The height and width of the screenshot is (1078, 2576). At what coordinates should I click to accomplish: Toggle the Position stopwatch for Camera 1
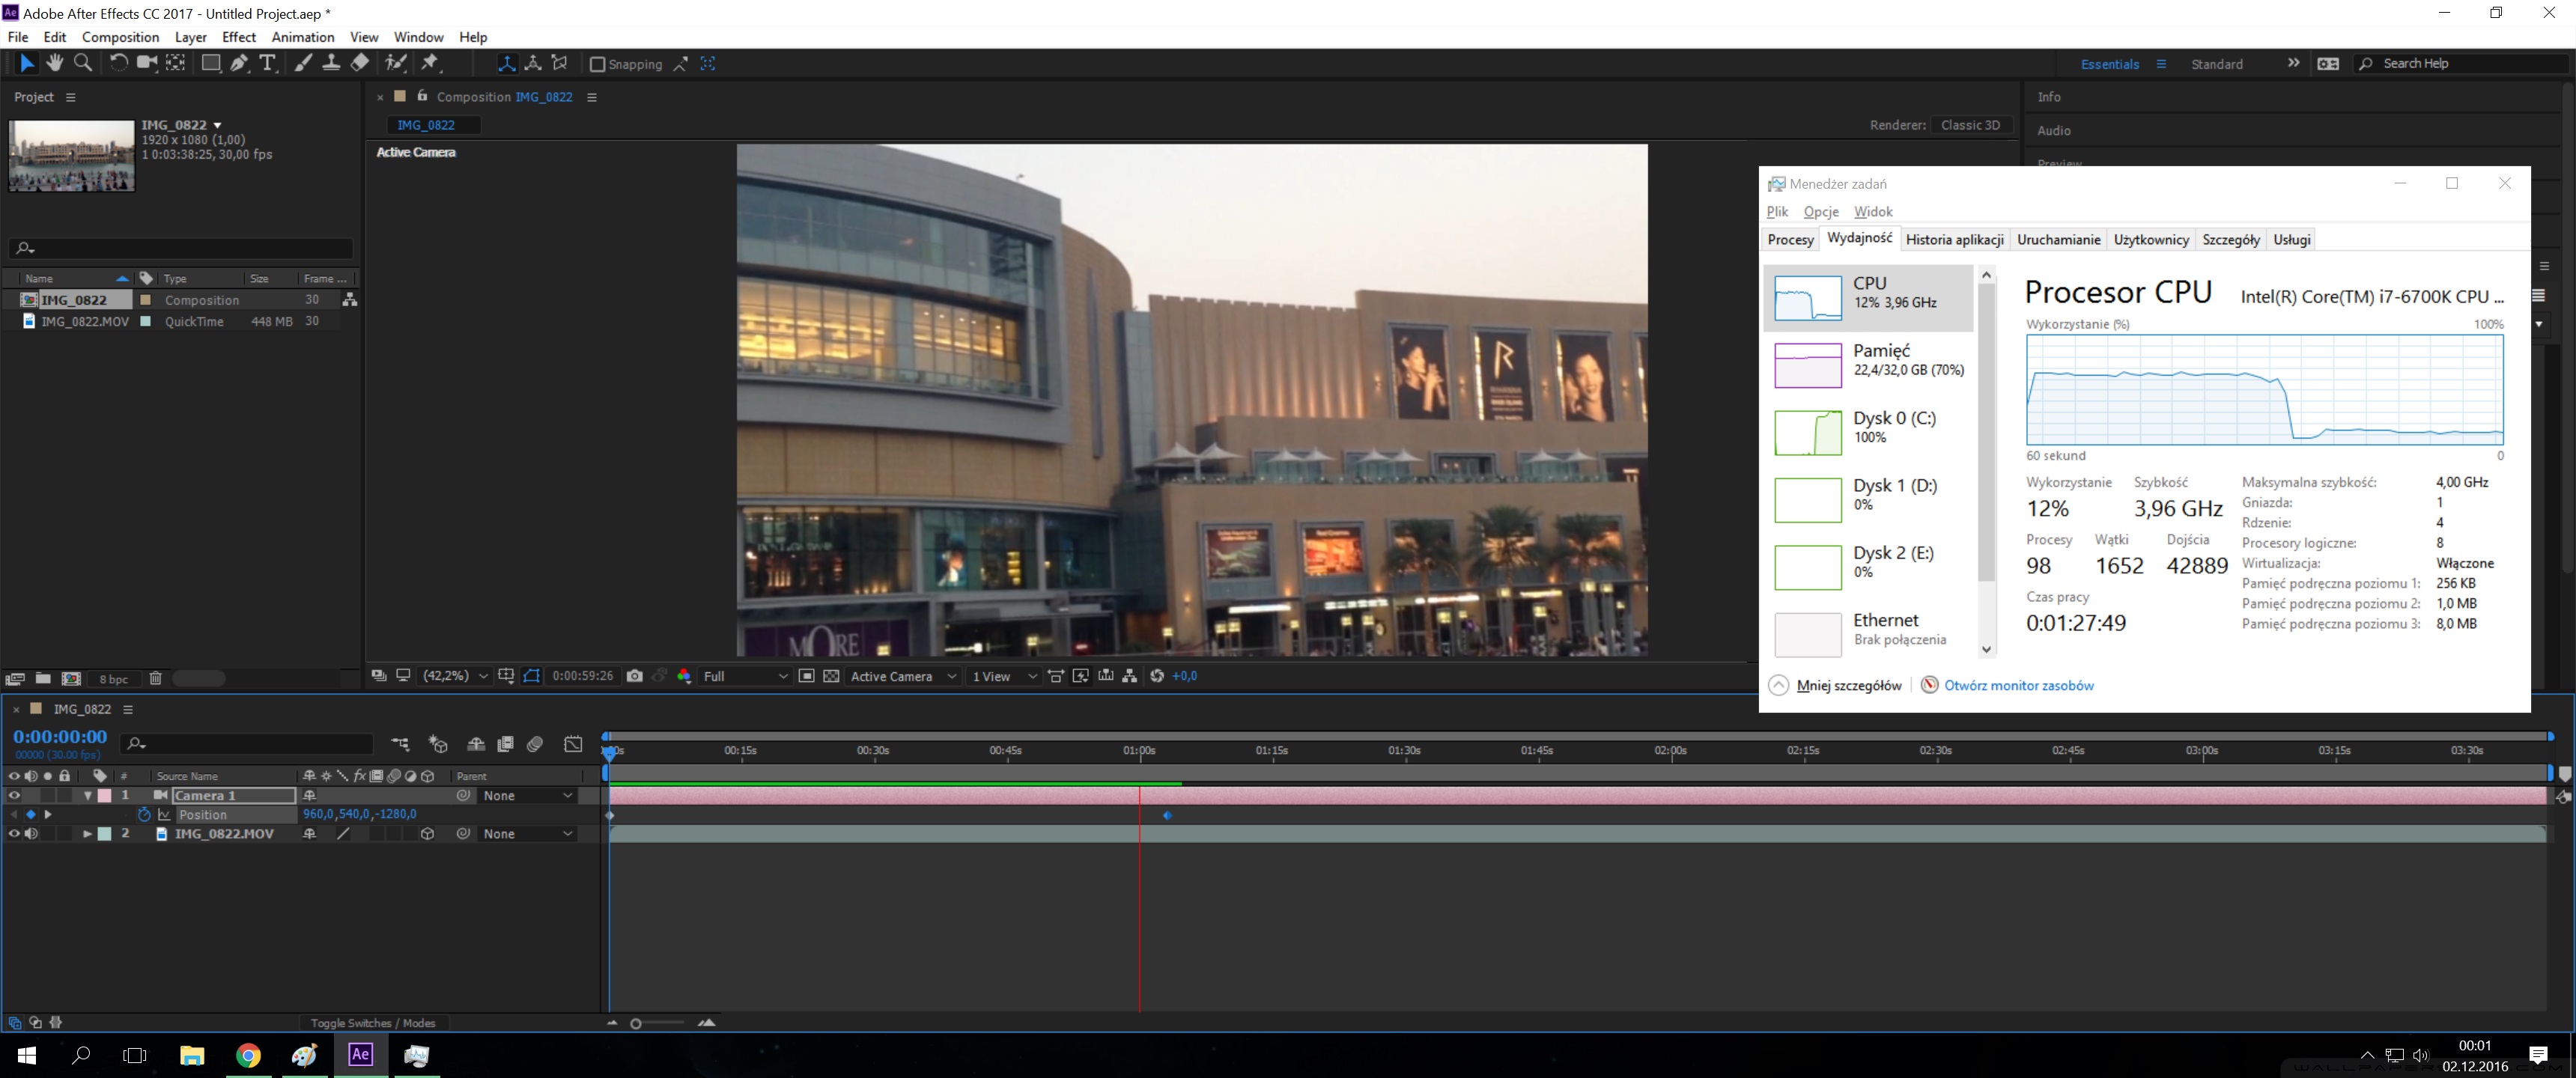tap(144, 815)
